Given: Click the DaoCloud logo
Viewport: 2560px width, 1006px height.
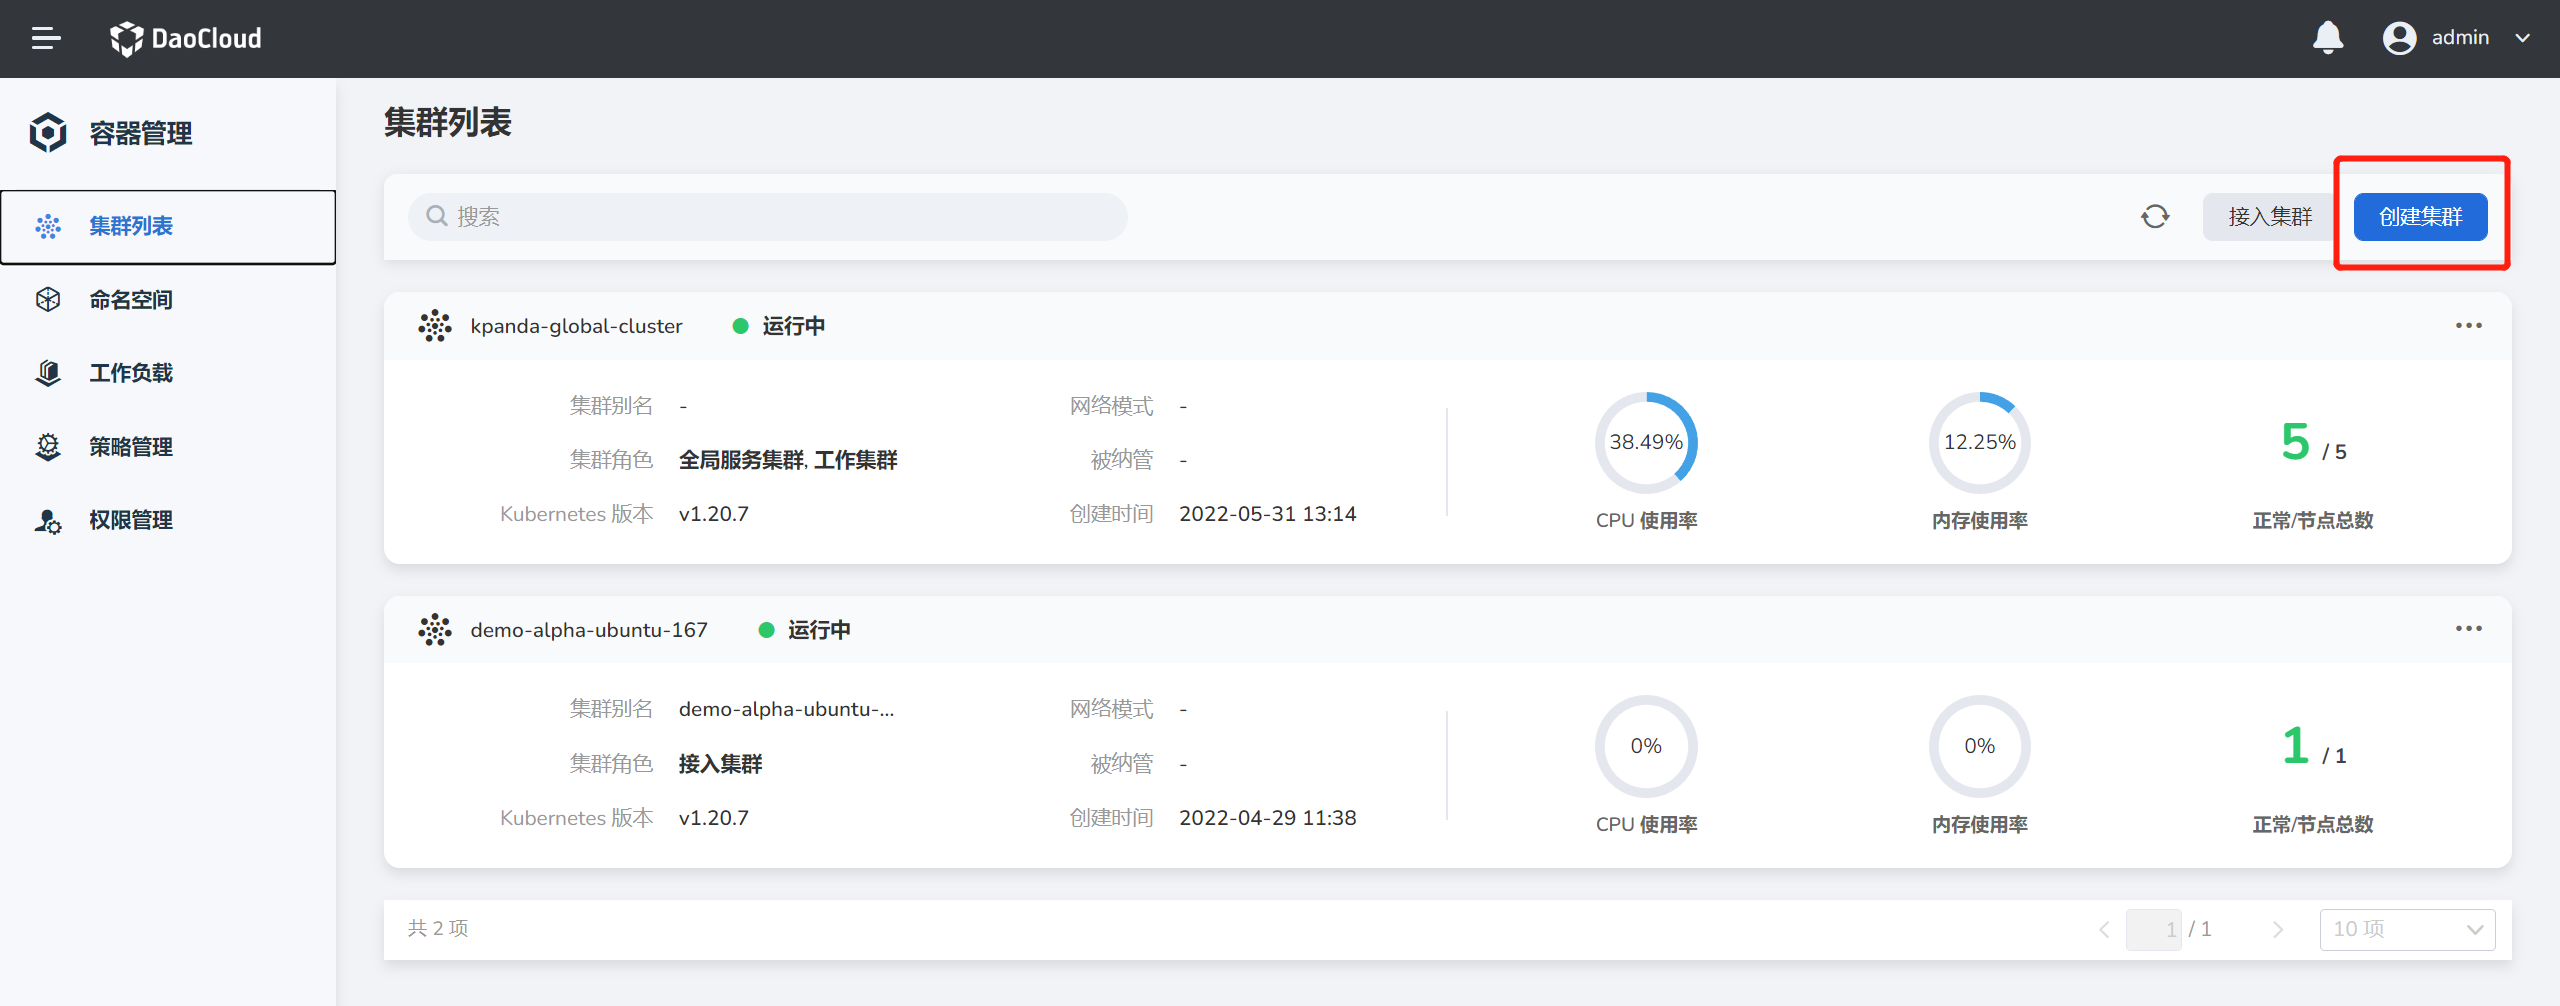Looking at the screenshot, I should tap(185, 38).
